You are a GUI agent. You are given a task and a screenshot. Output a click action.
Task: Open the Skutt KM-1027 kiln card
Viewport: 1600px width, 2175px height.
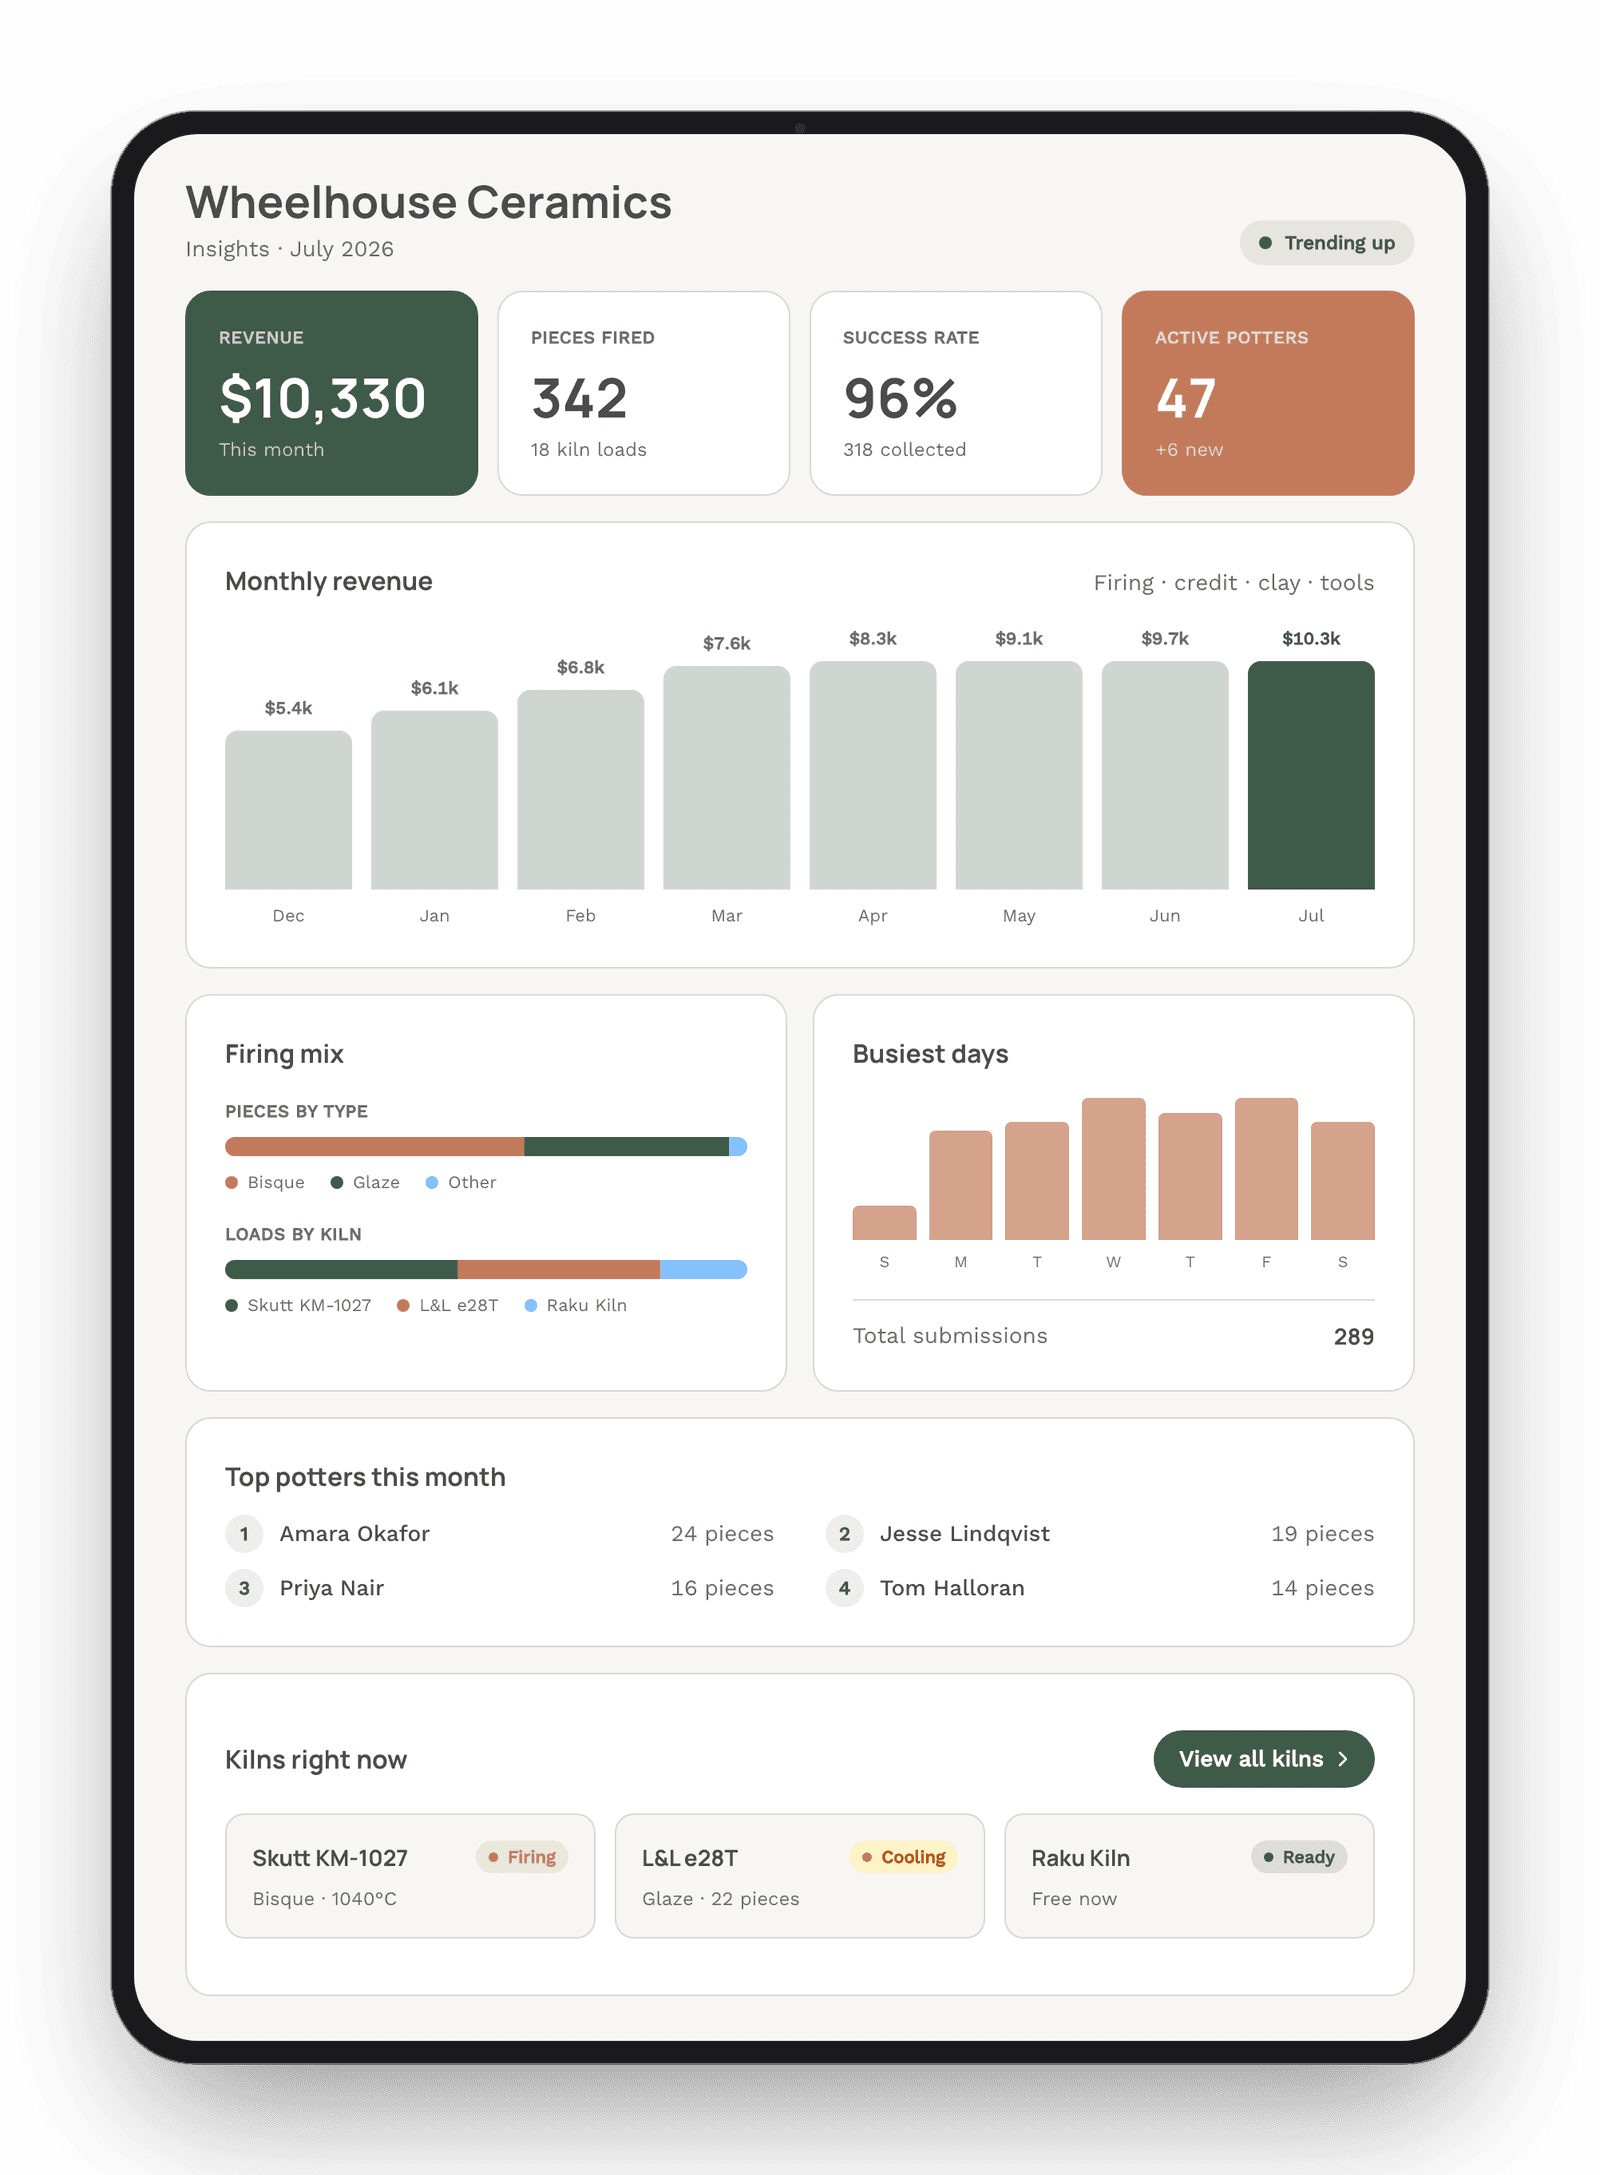[410, 1876]
